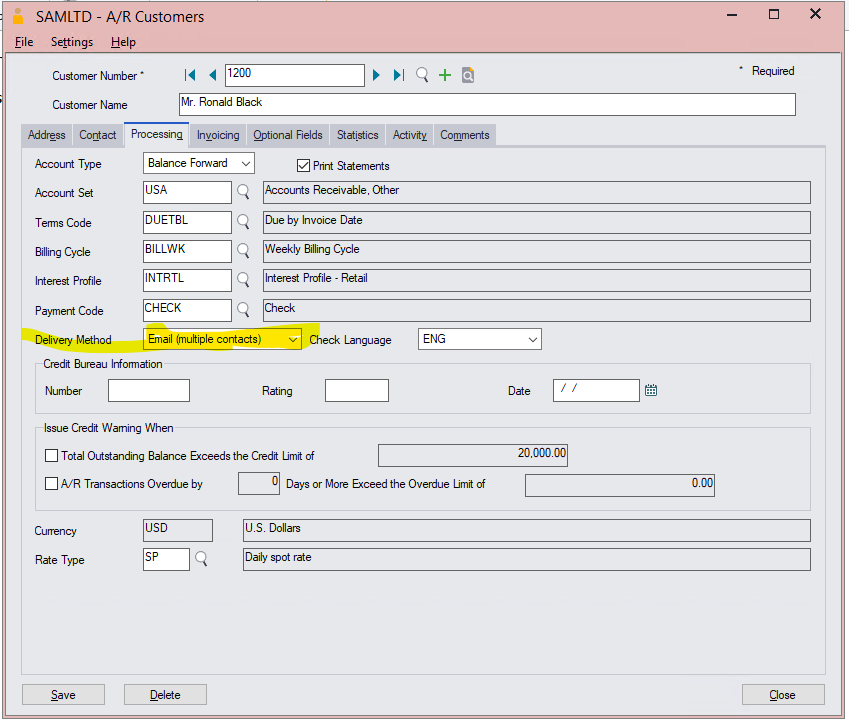Open the Billing Cycle finder magnifier
Viewport: 849px width, 720px height.
click(244, 251)
